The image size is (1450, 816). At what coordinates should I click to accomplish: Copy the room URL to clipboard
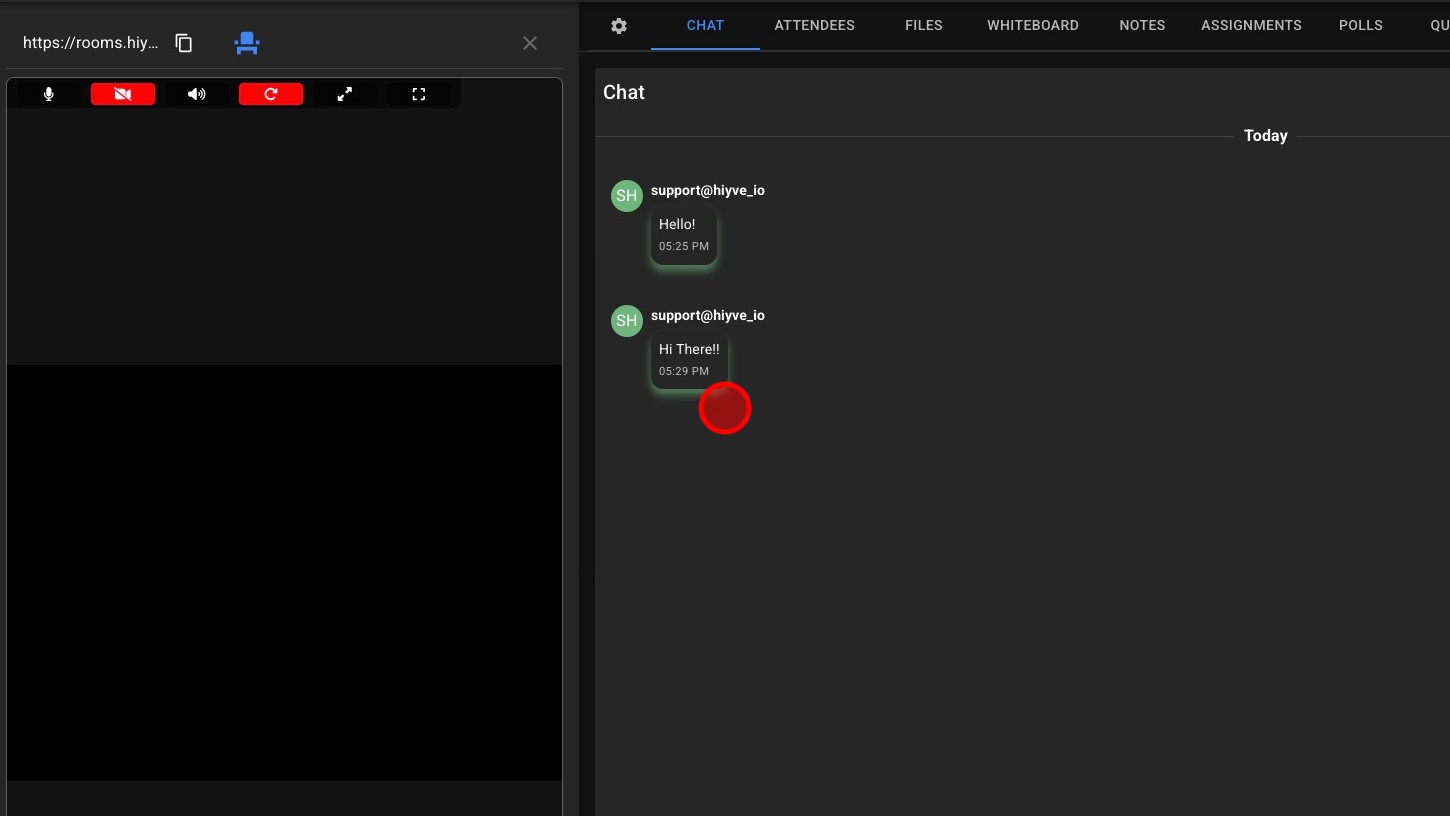click(184, 43)
